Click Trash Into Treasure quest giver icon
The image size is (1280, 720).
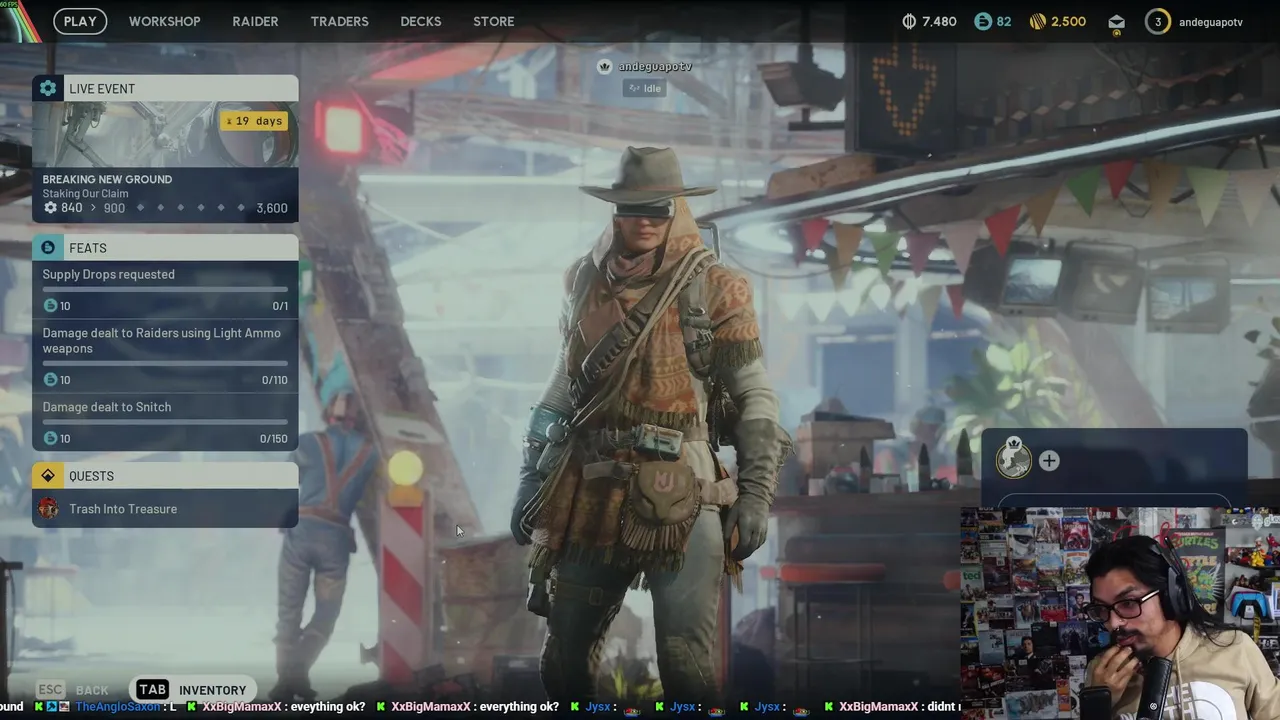(48, 509)
